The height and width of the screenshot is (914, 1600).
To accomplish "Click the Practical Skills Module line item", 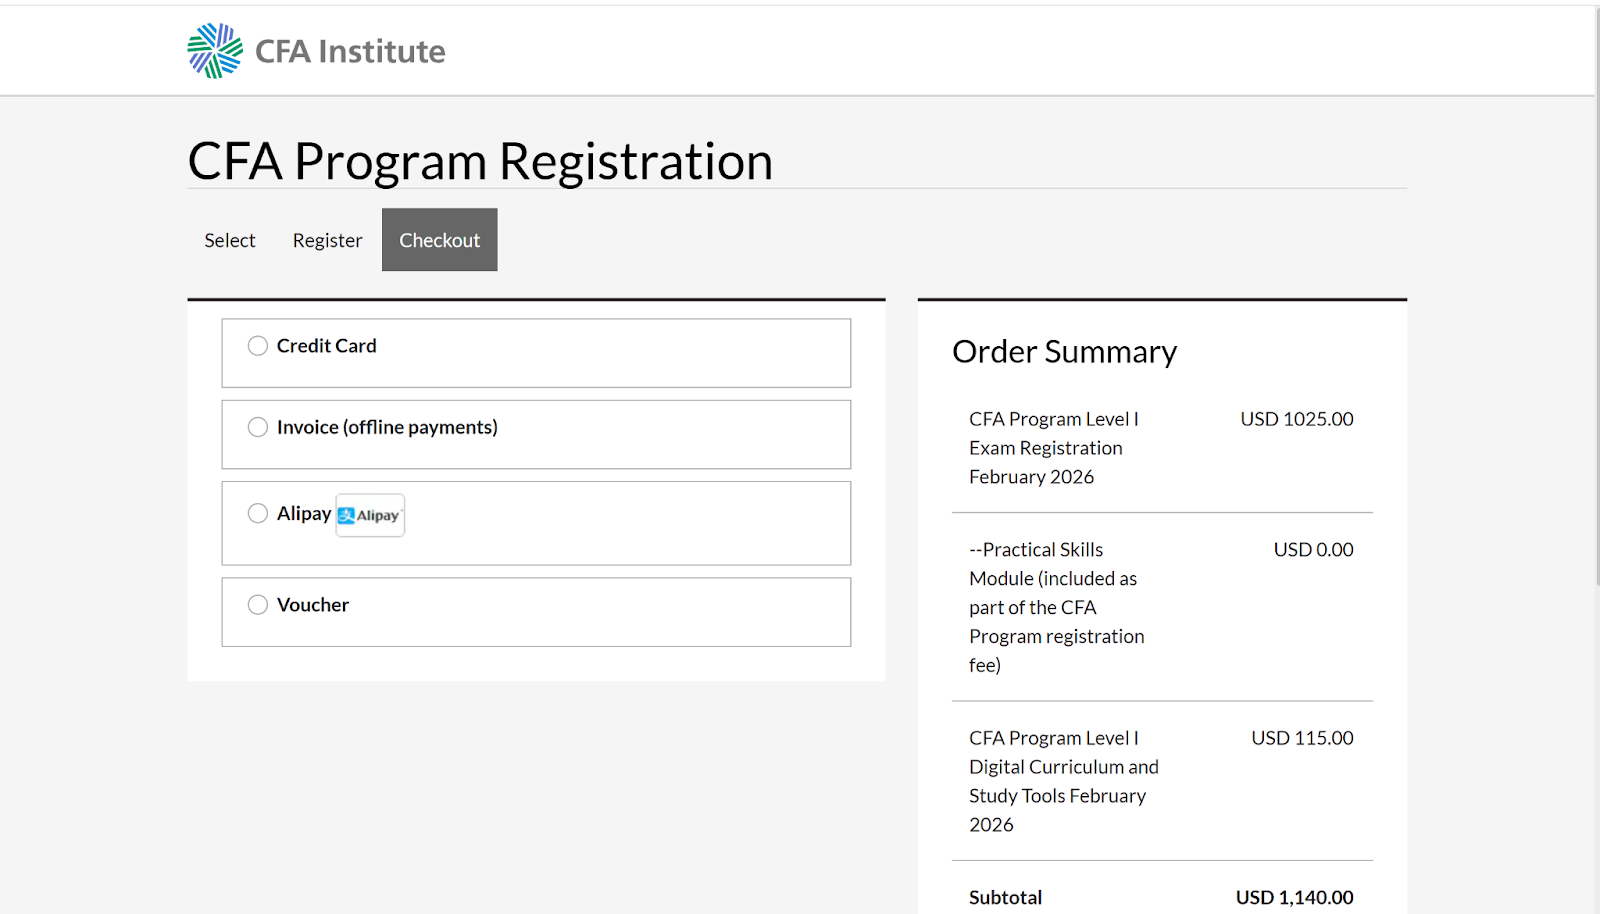I will coord(1057,607).
